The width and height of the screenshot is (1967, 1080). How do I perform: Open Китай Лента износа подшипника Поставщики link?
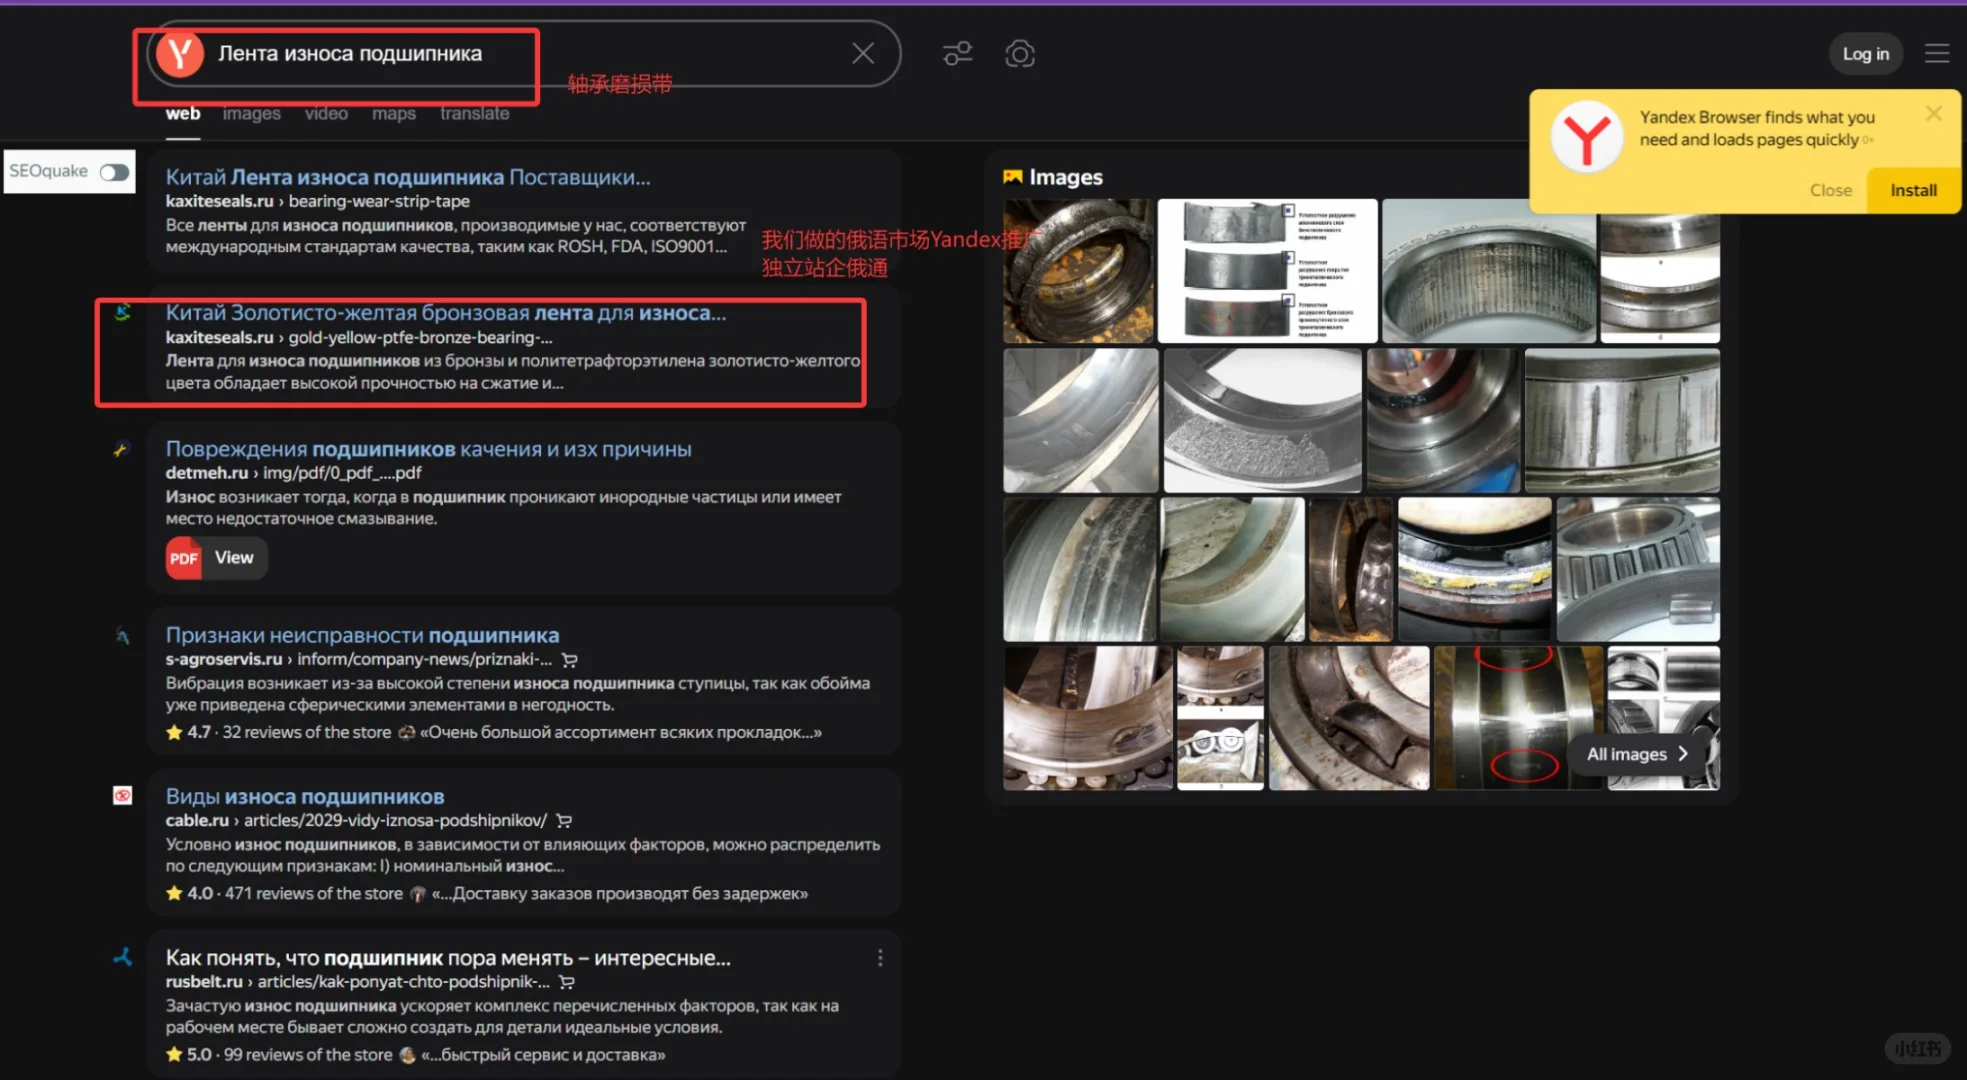(x=408, y=177)
